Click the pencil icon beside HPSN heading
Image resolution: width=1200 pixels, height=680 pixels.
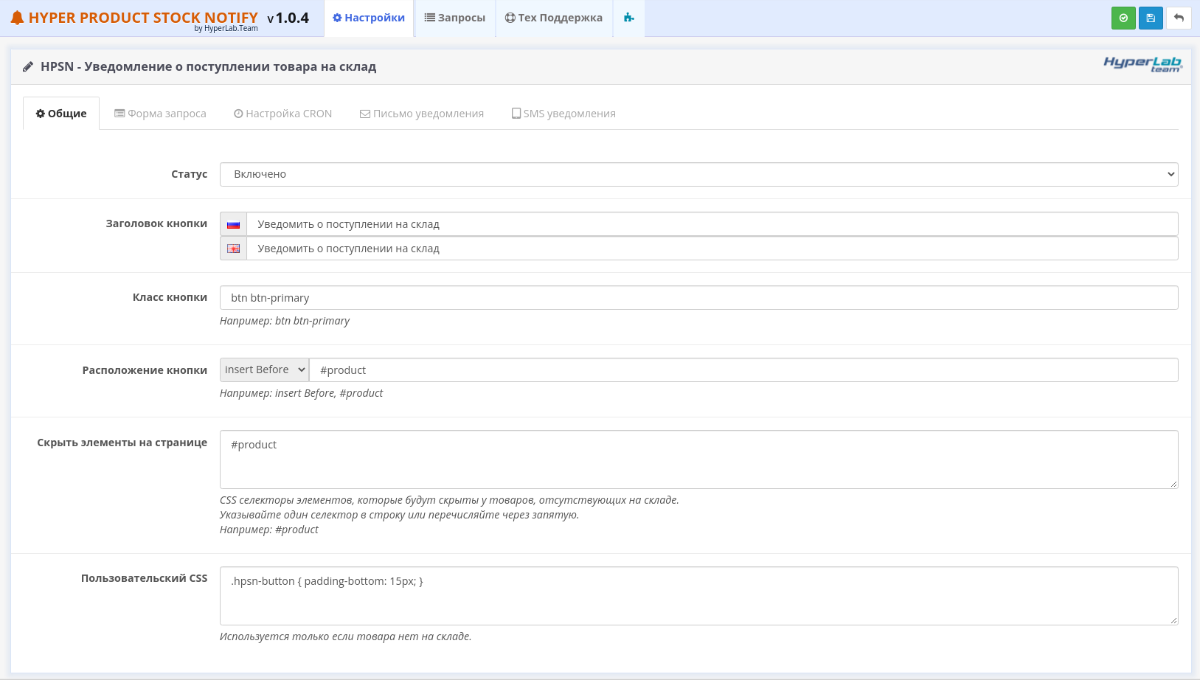(28, 67)
